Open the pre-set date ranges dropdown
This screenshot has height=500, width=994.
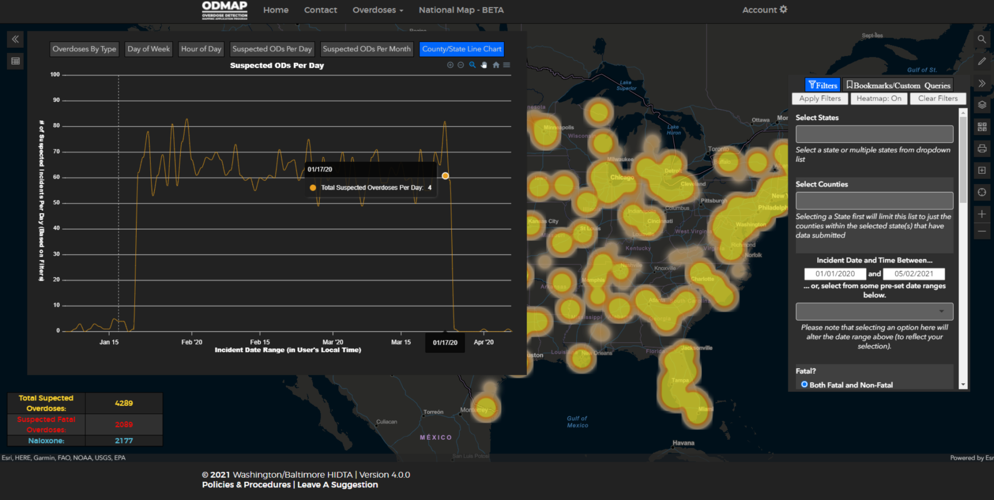coord(874,311)
